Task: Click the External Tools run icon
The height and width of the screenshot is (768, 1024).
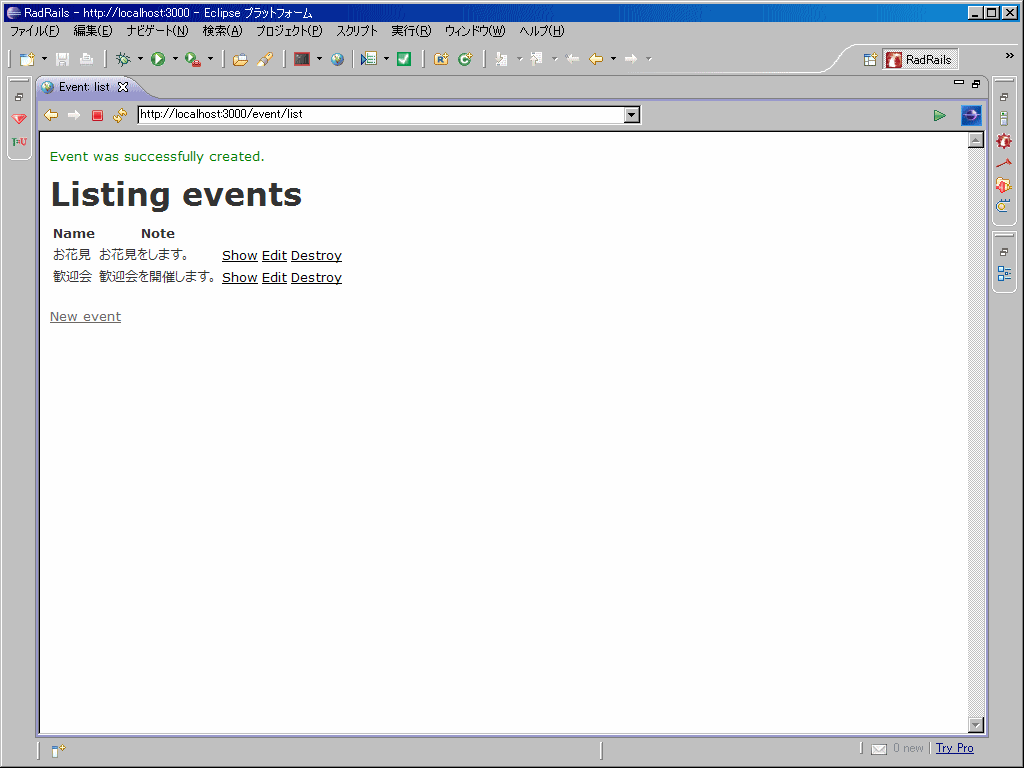Action: 193,59
